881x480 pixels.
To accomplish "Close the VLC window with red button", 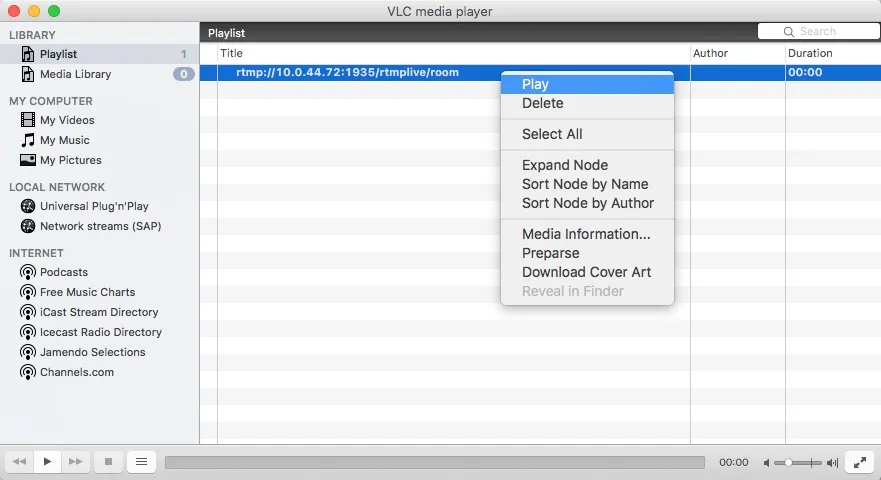I will point(14,11).
